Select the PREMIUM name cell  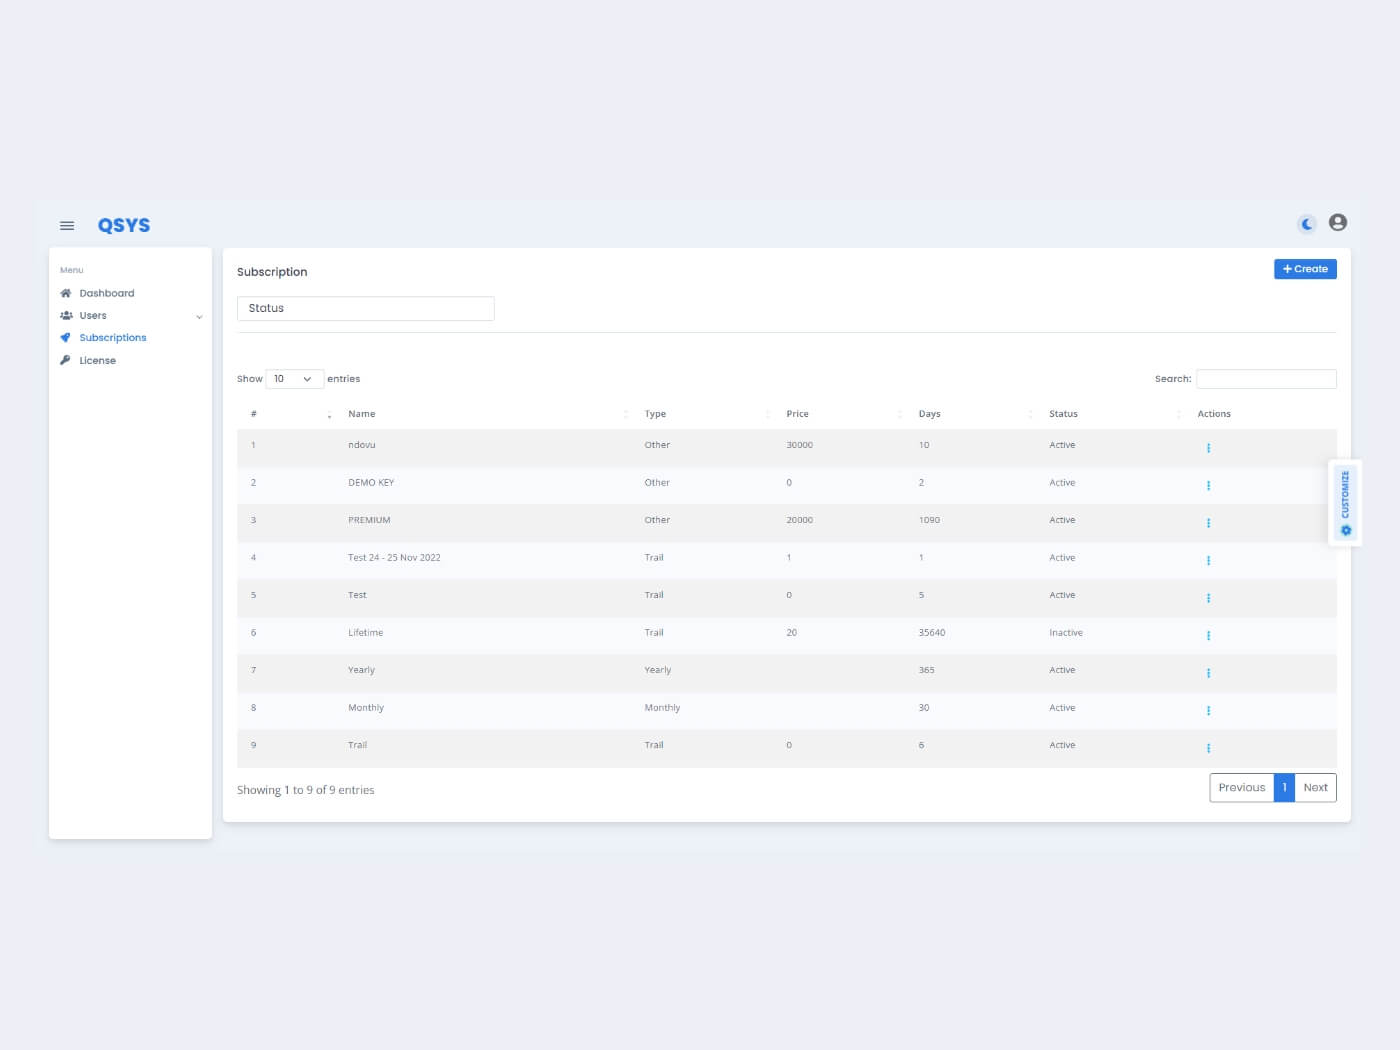tap(369, 520)
